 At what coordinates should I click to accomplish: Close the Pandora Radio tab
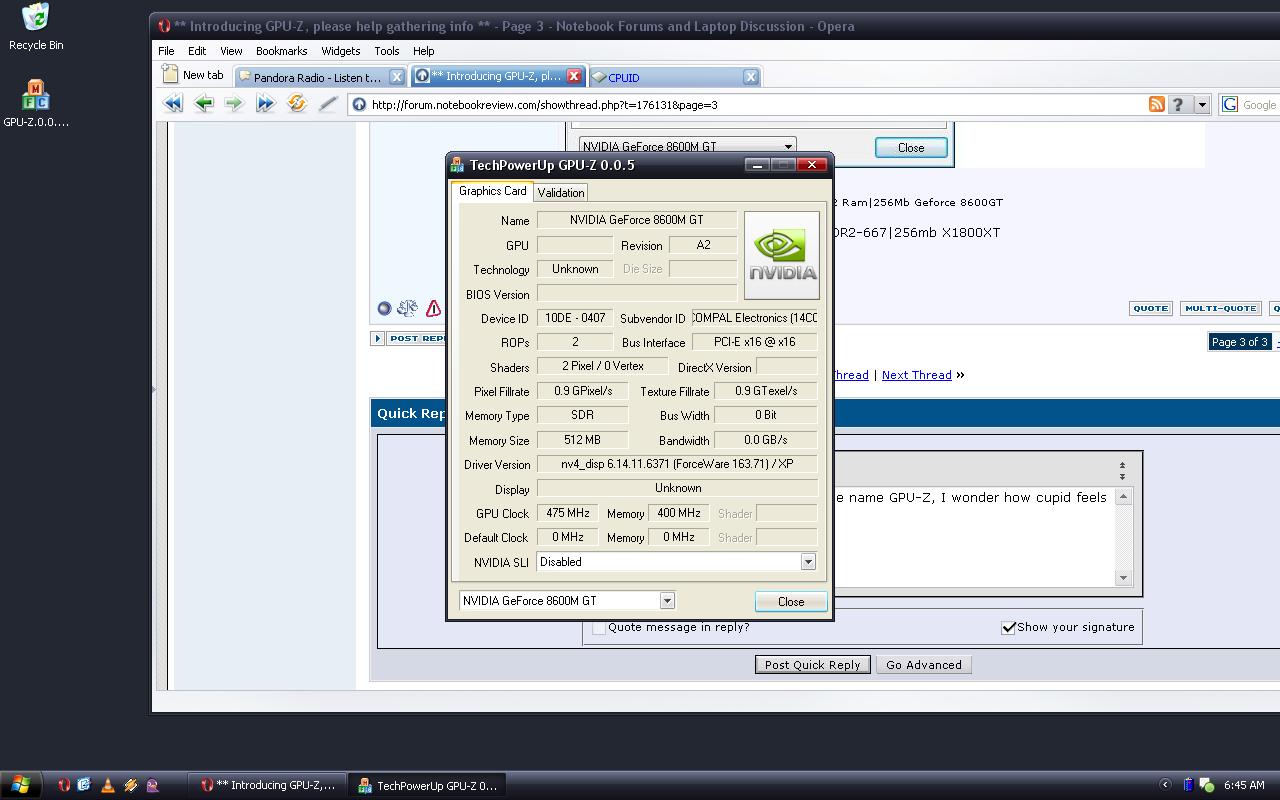click(x=396, y=76)
